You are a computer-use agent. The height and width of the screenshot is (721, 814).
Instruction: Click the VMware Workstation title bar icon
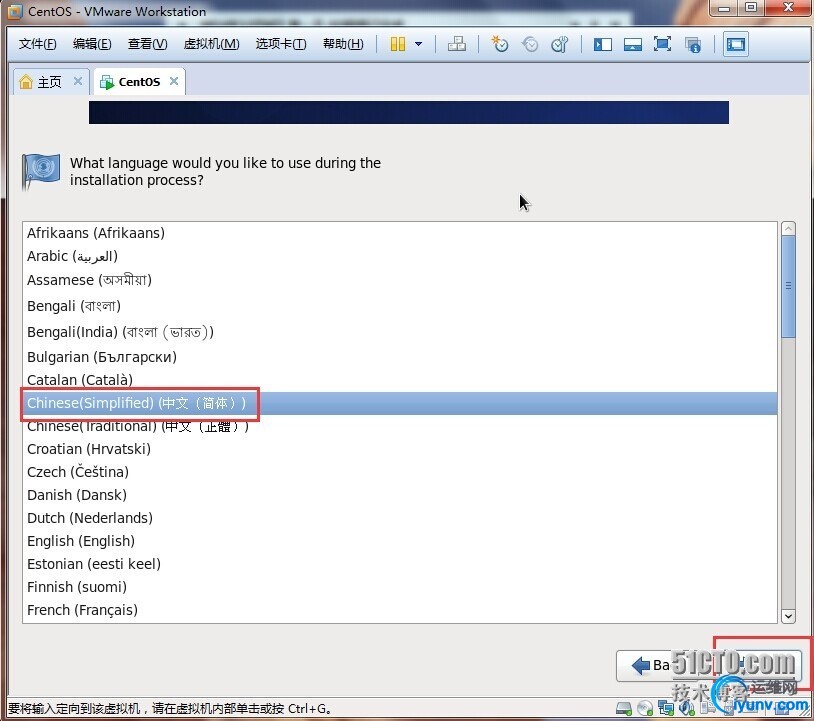click(15, 11)
